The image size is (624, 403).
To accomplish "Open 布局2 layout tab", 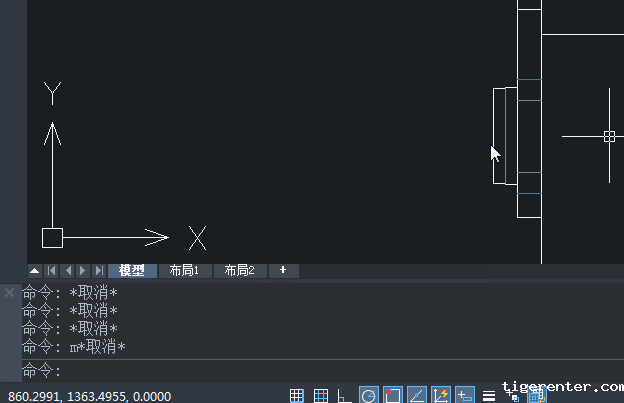I will tap(240, 271).
